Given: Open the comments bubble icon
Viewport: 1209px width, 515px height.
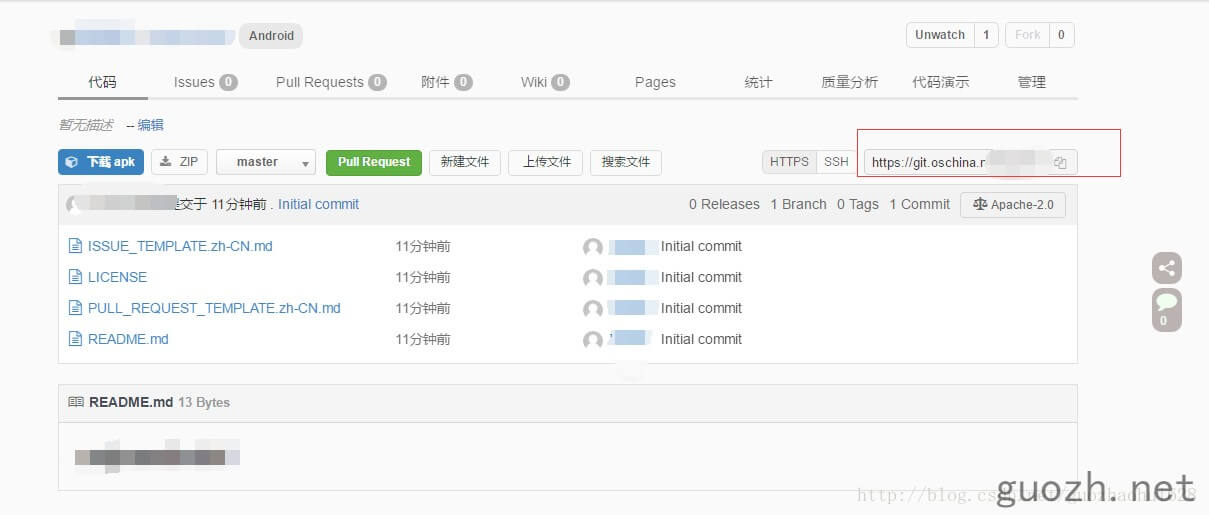Looking at the screenshot, I should click(1166, 303).
